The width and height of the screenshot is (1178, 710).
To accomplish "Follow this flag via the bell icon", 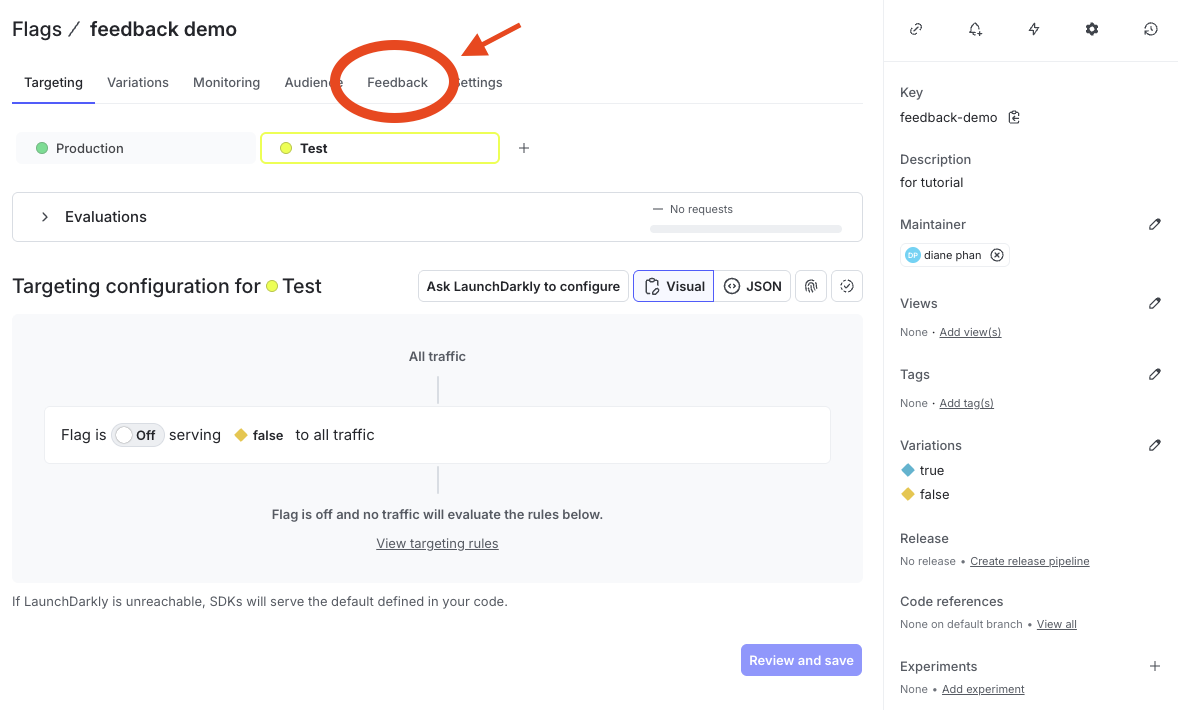I will [x=975, y=29].
